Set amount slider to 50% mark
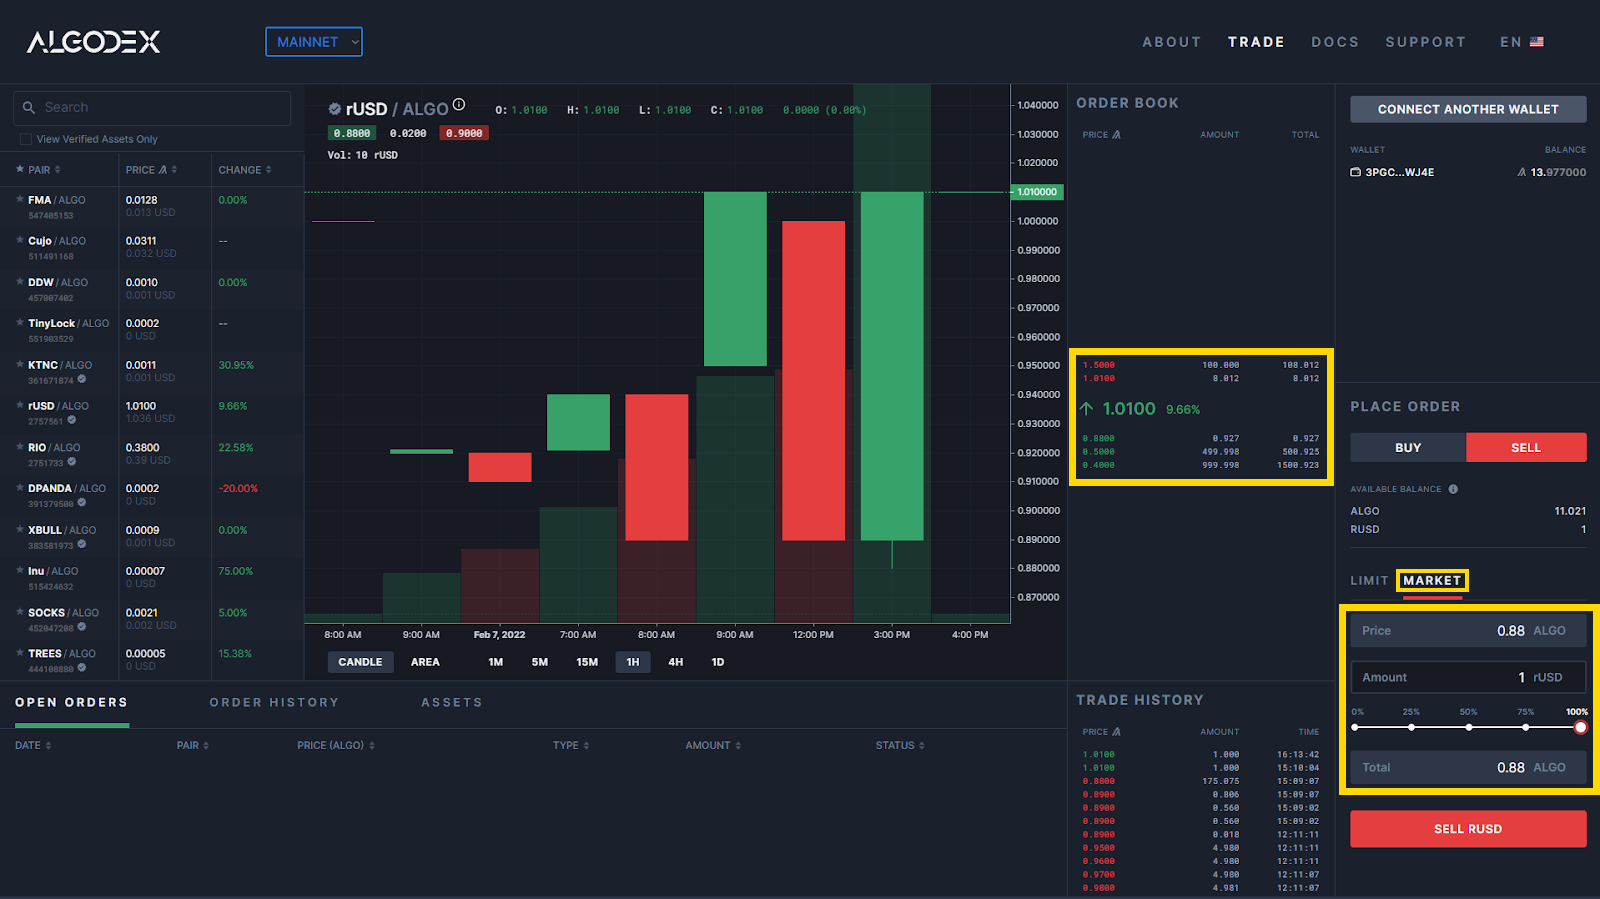Image resolution: width=1600 pixels, height=899 pixels. point(1468,727)
